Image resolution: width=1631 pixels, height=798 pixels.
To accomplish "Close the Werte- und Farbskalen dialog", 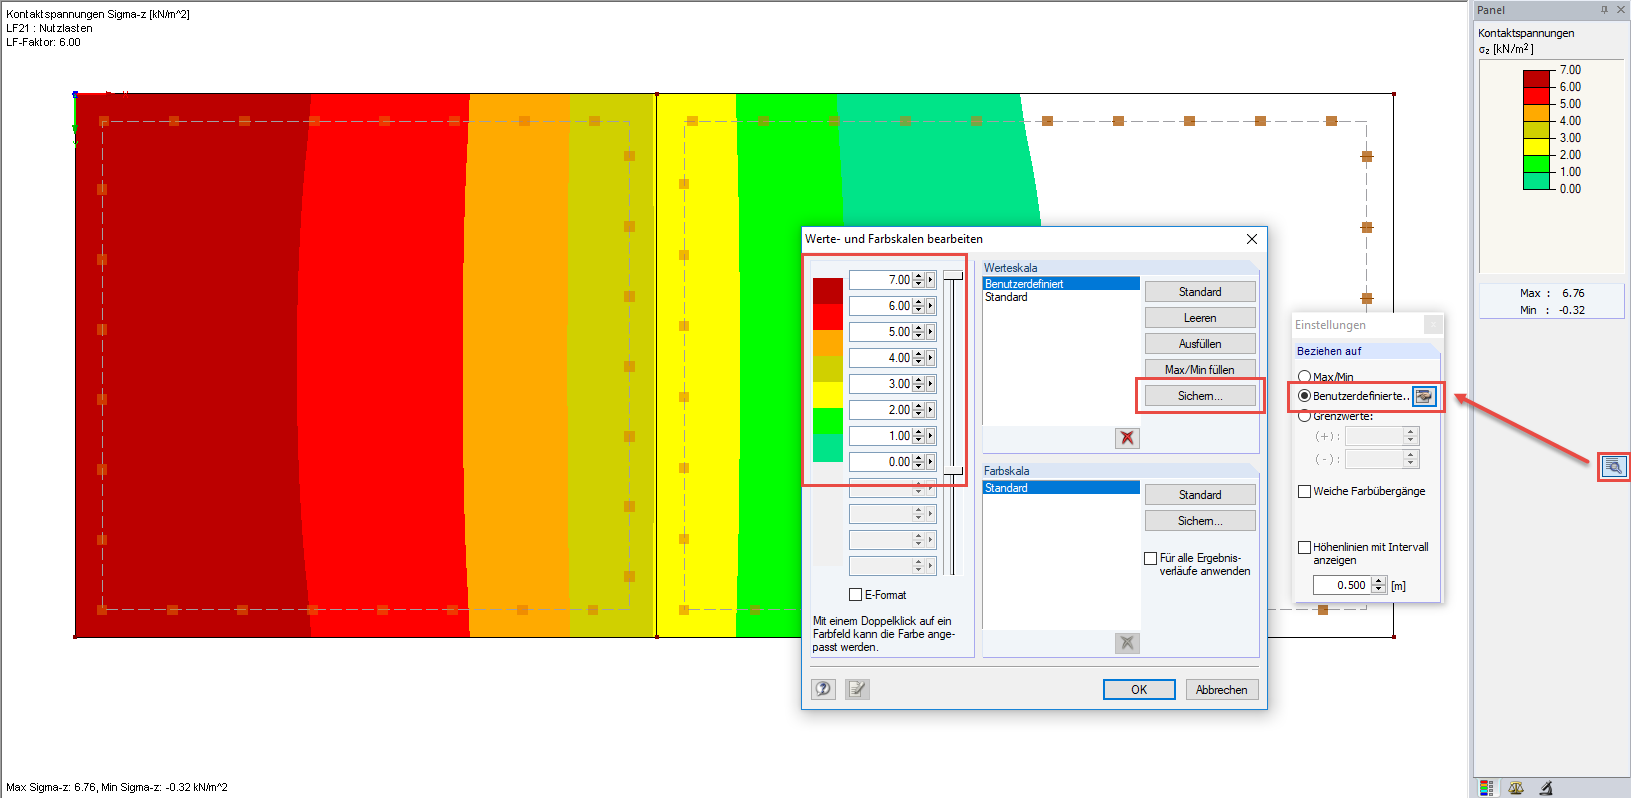I will [x=1252, y=239].
